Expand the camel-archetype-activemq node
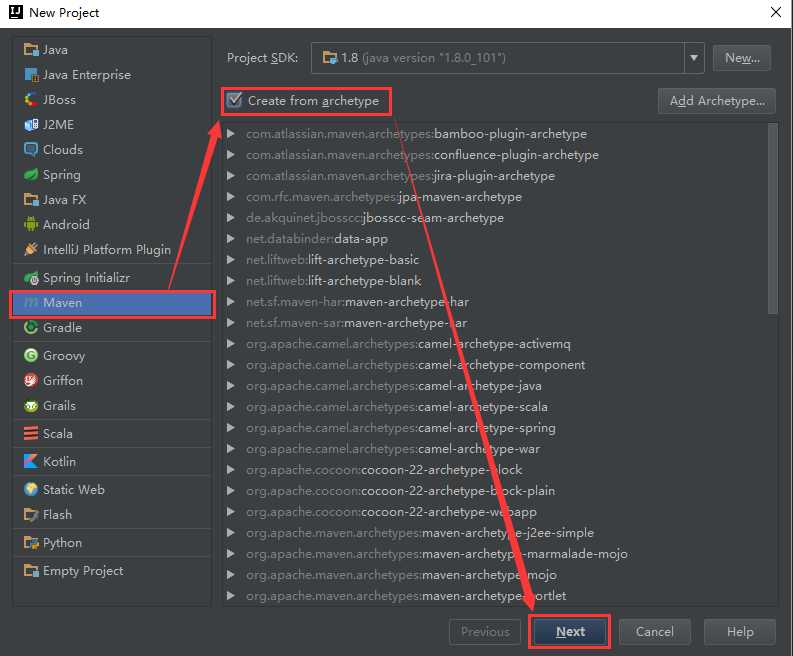The image size is (793, 656). pyautogui.click(x=231, y=344)
